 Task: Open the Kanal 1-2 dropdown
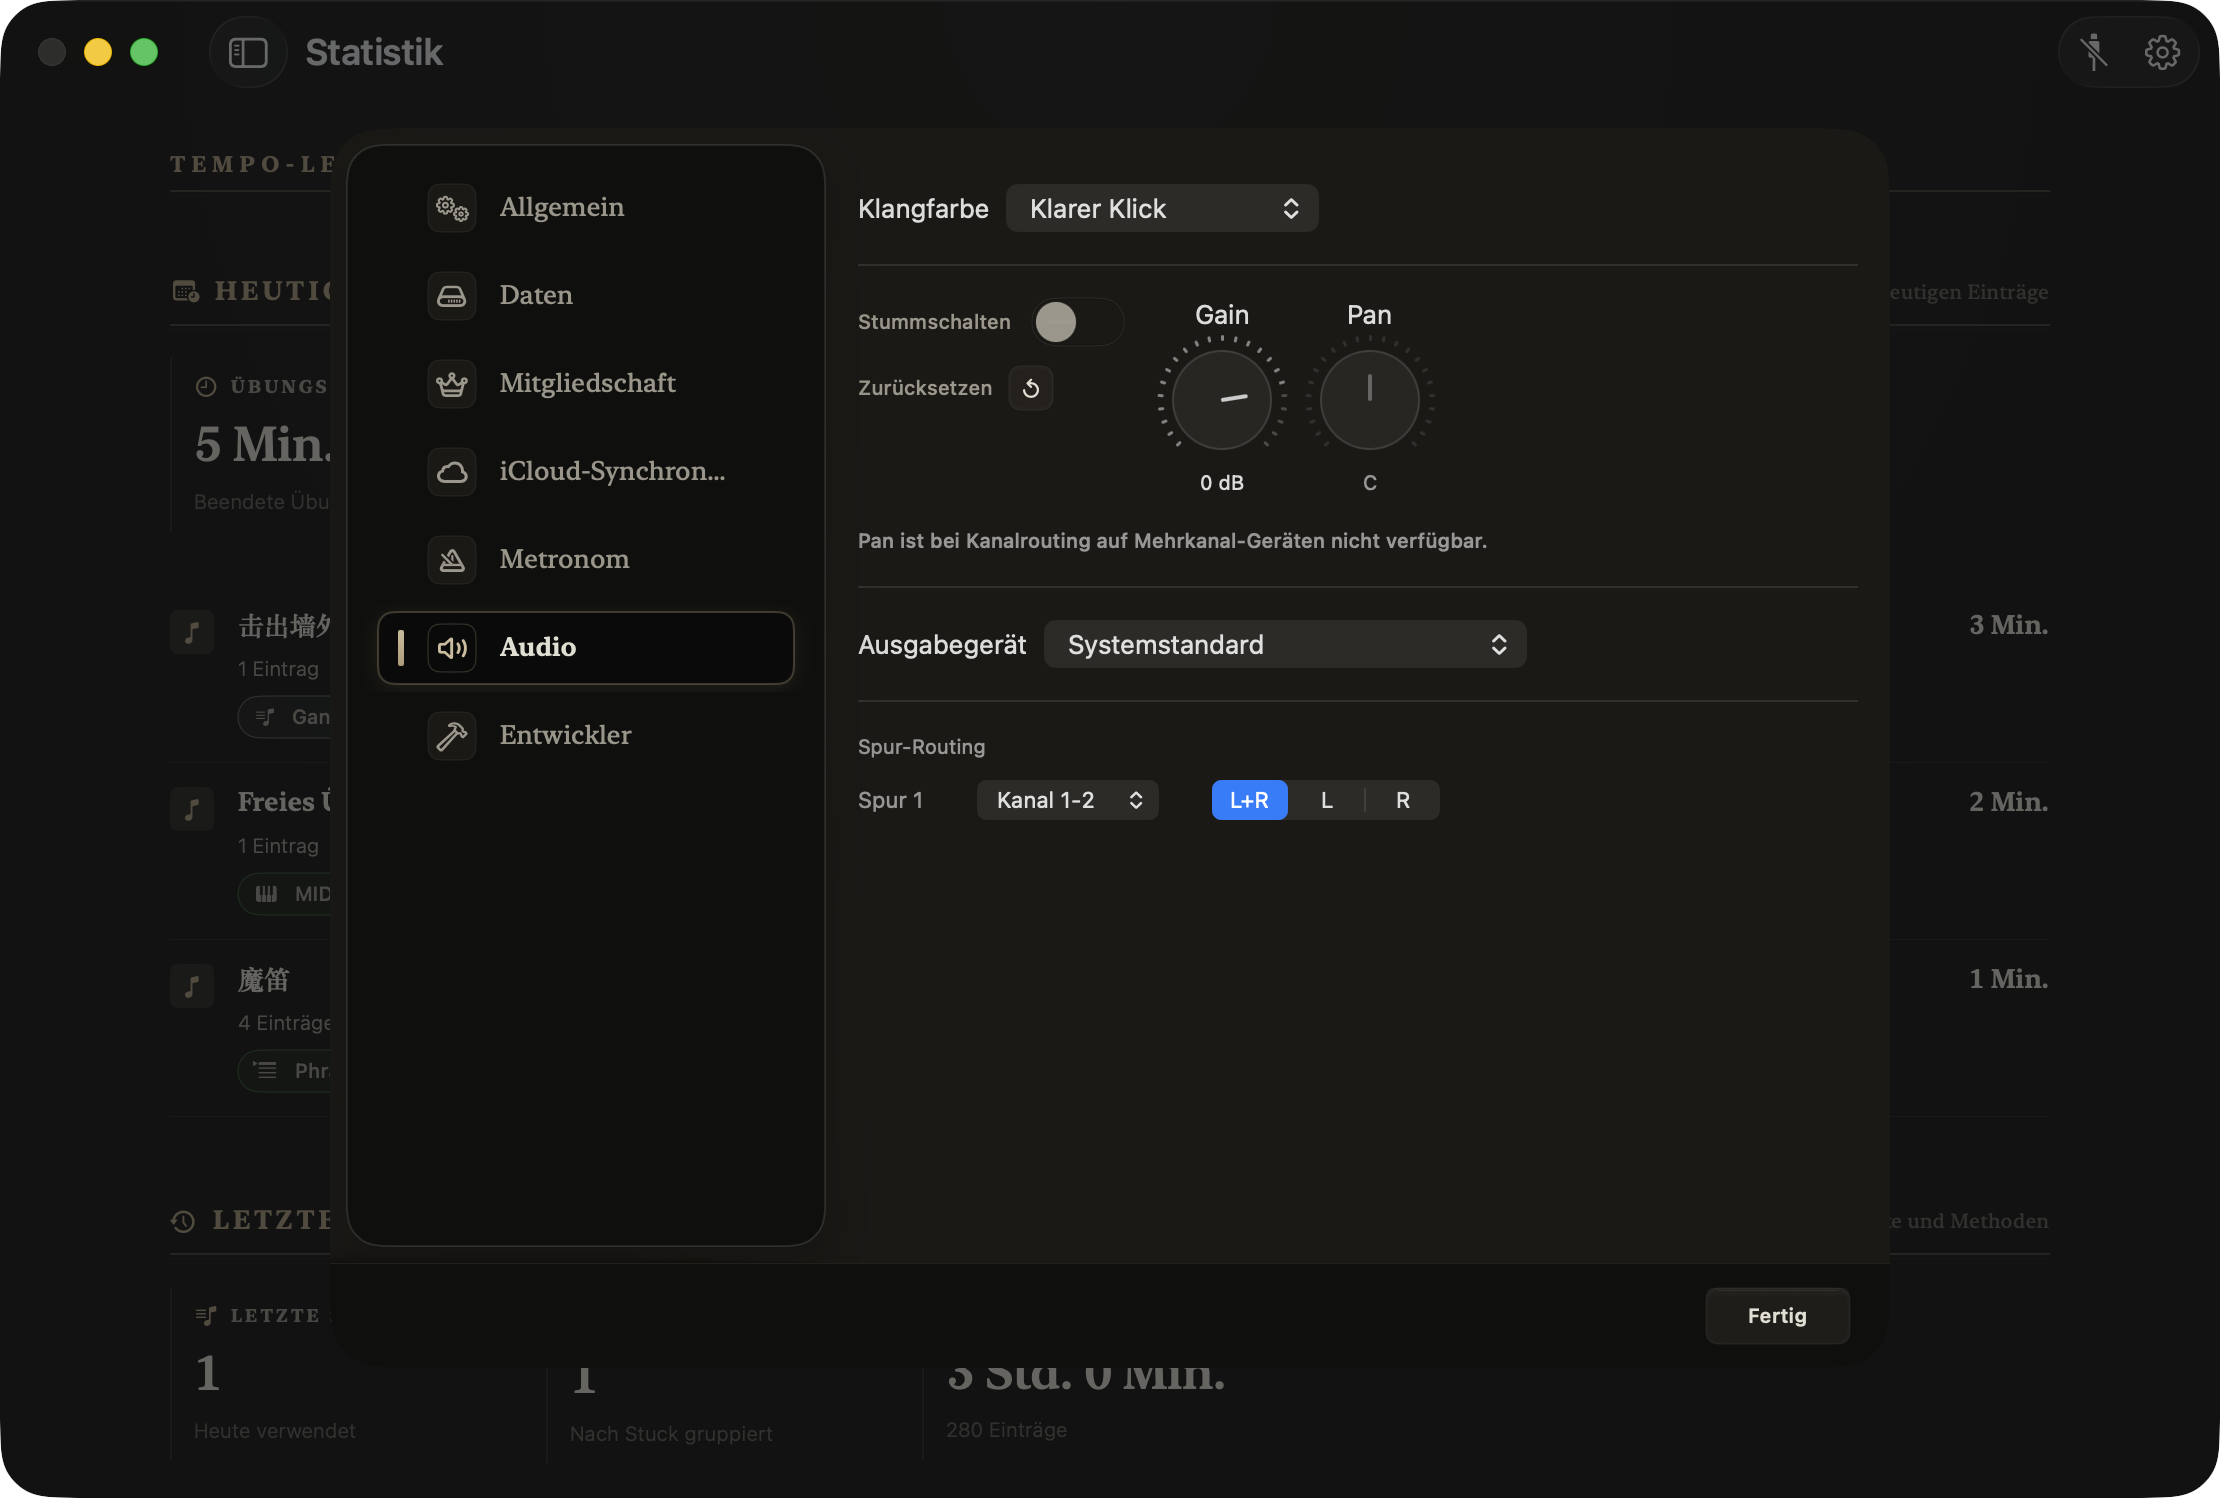click(x=1067, y=800)
